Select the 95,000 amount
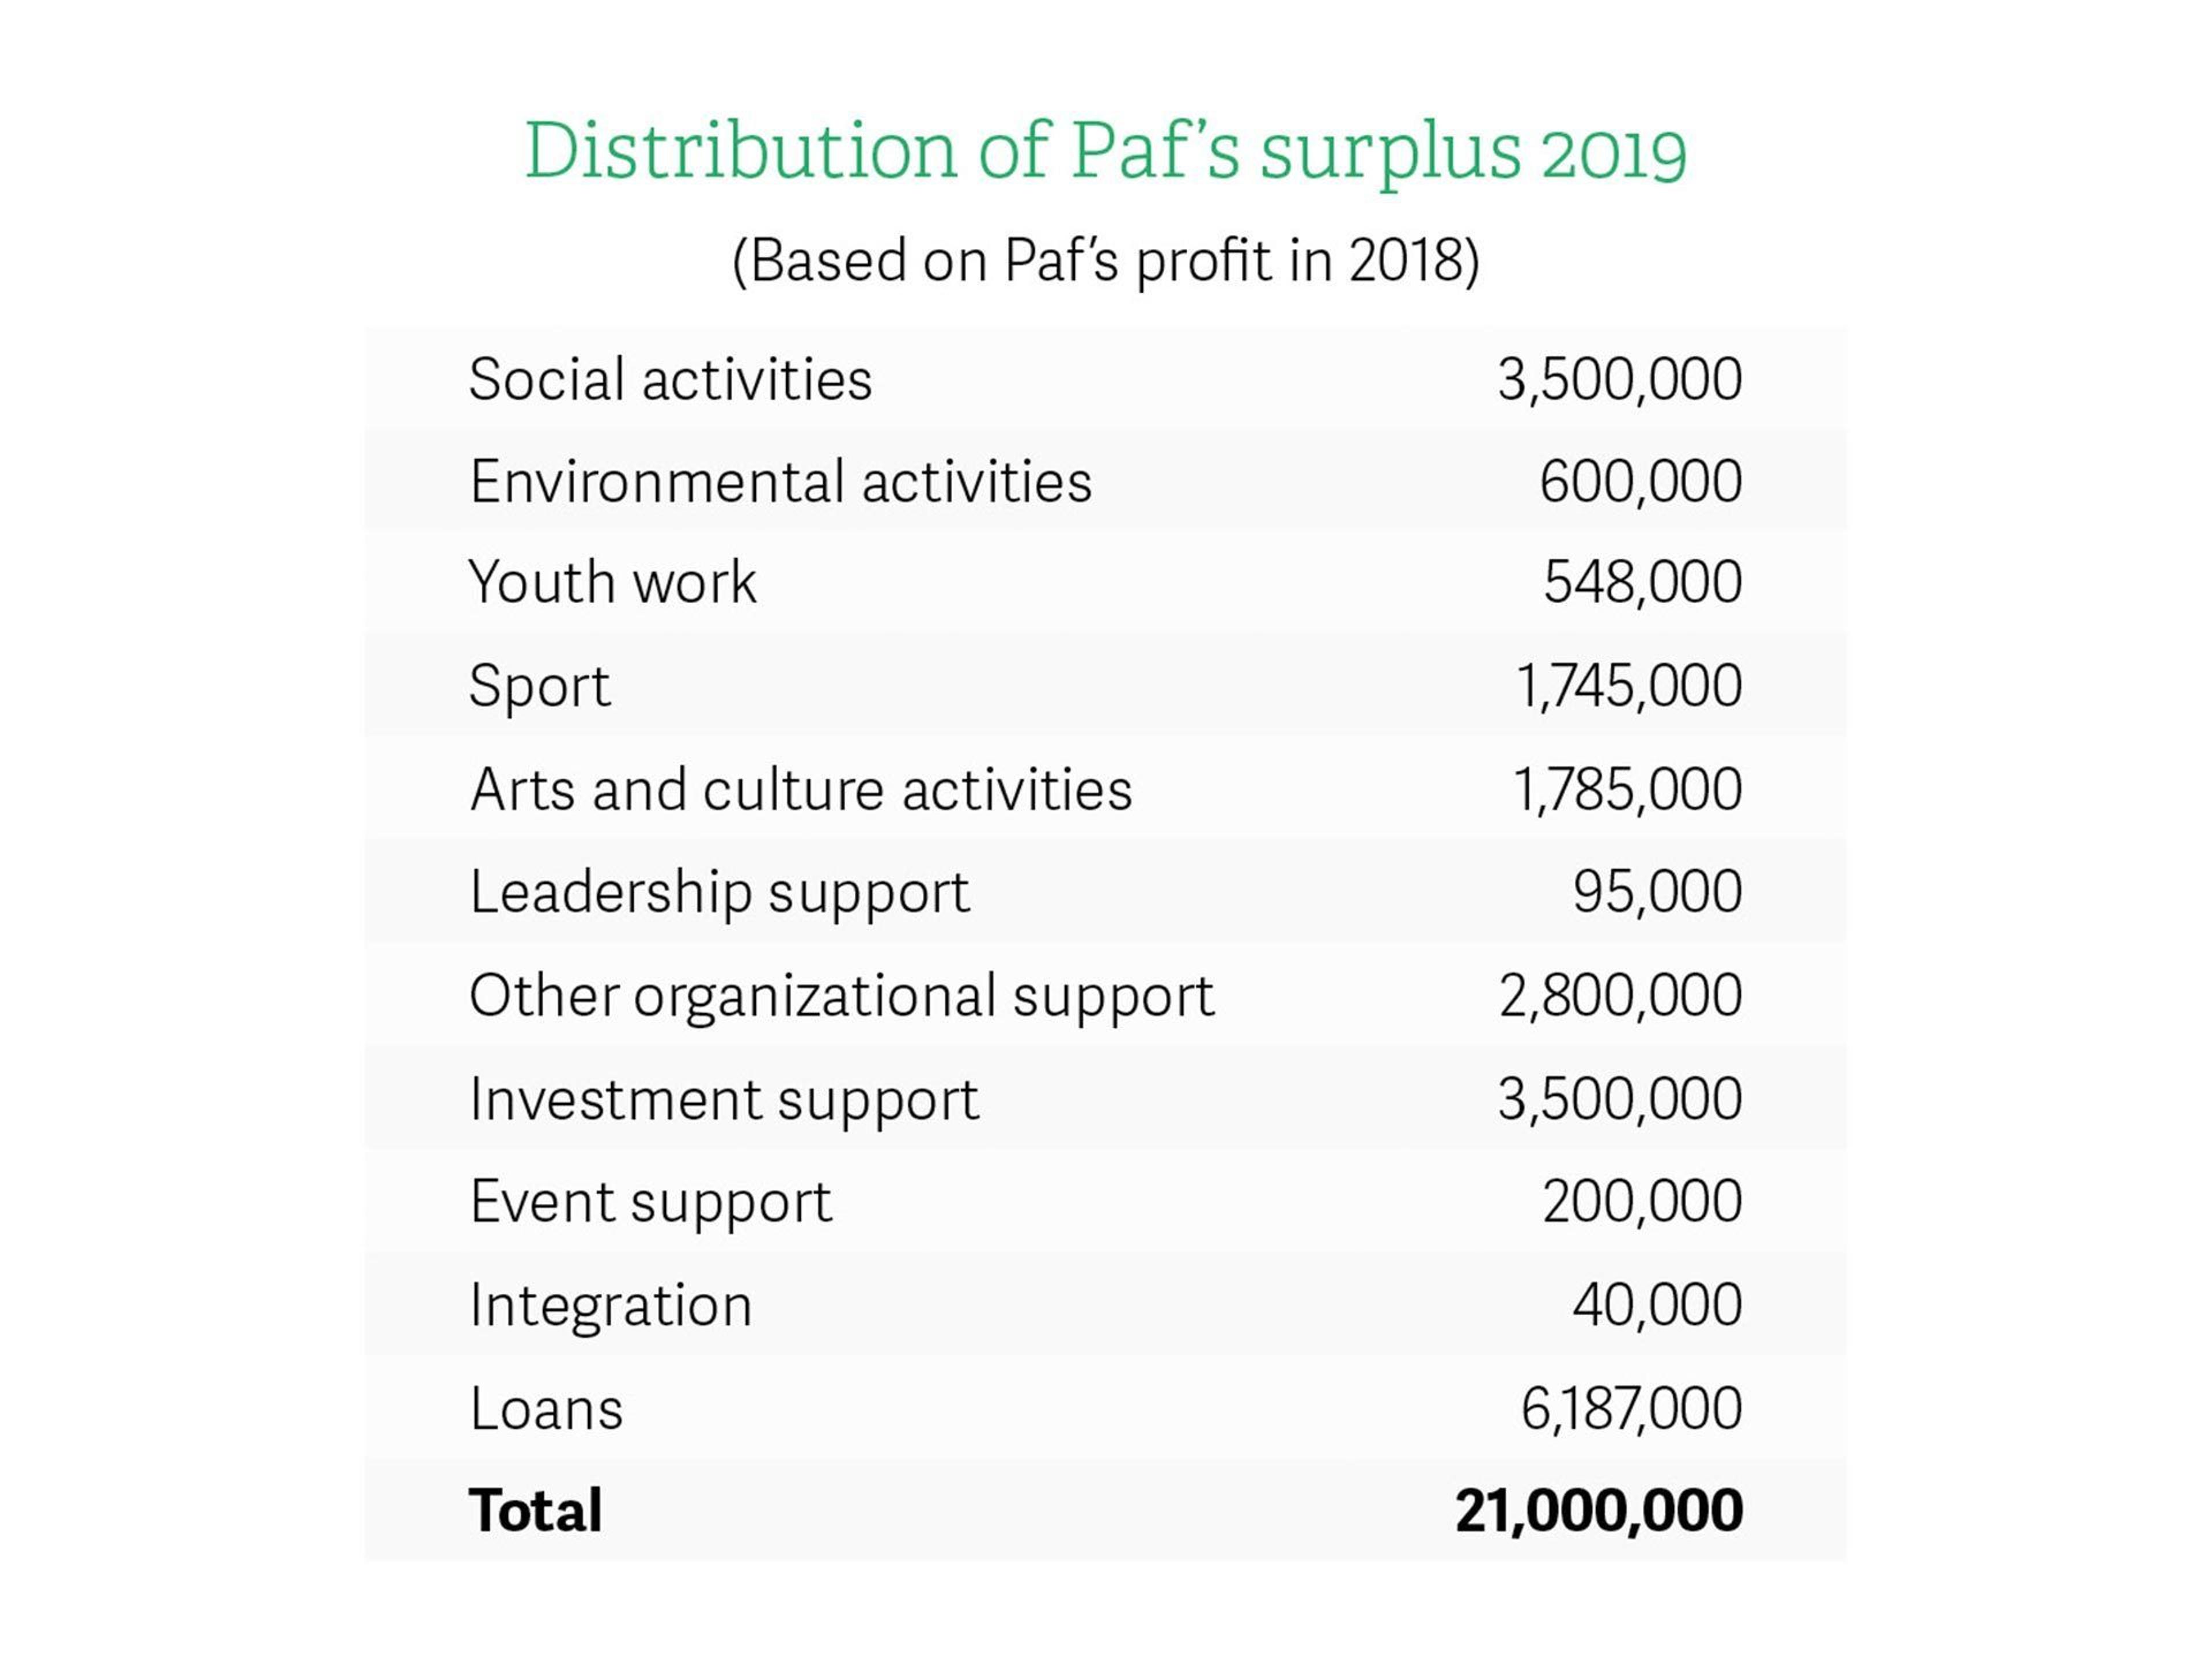This screenshot has width=2212, height=1659. pos(1657,892)
